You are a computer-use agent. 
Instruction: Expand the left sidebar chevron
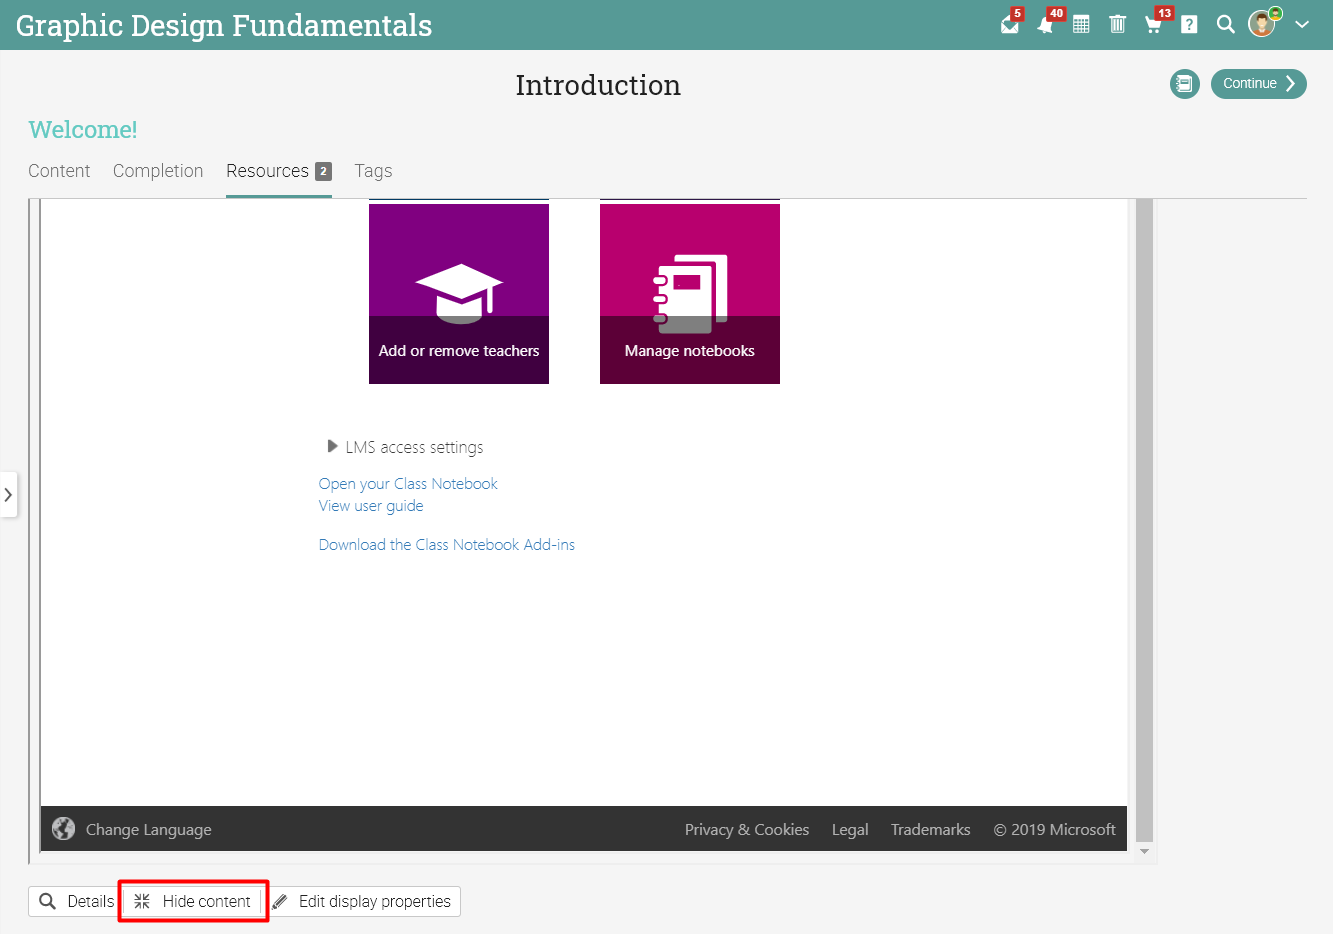coord(8,495)
